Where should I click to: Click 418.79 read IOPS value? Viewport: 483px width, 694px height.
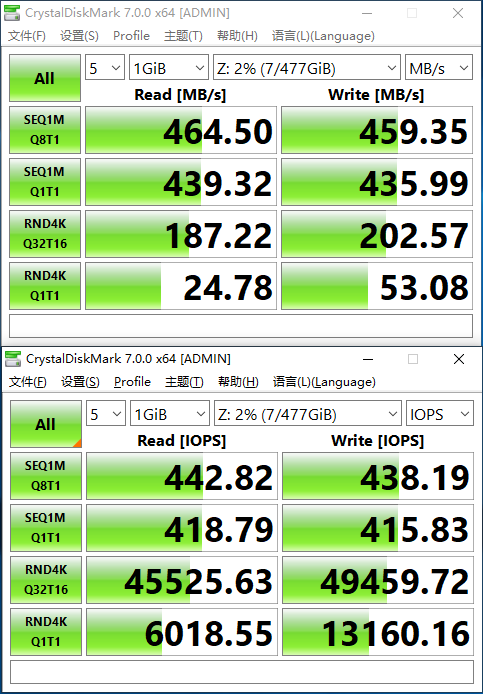click(x=182, y=528)
